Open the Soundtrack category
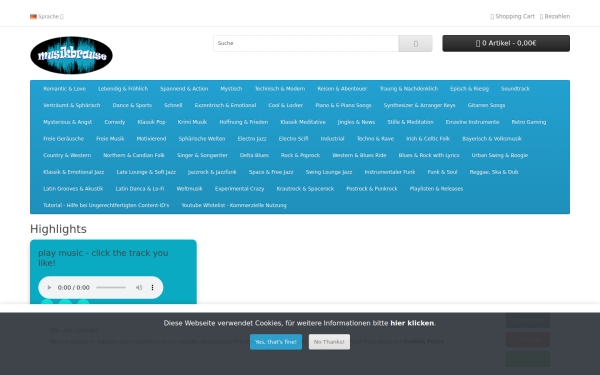This screenshot has width=600, height=375. tap(515, 89)
